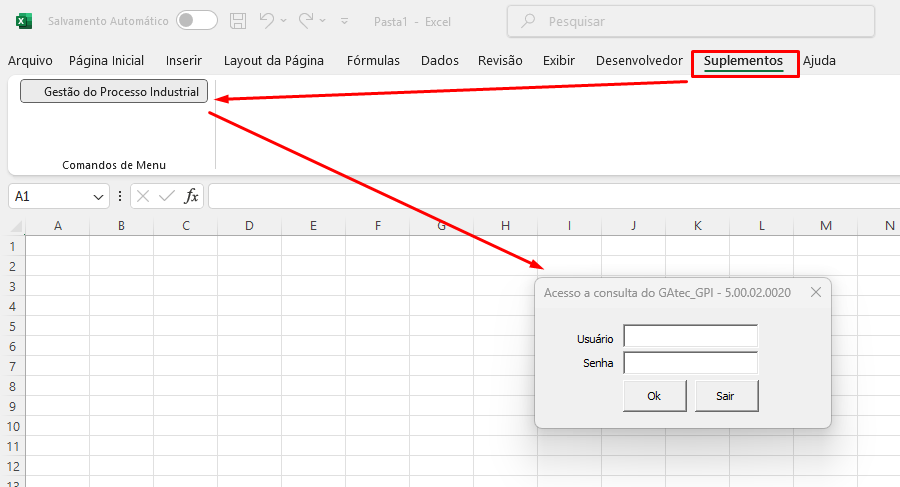Switch to the Fórmulas tab
The image size is (900, 487).
click(373, 61)
